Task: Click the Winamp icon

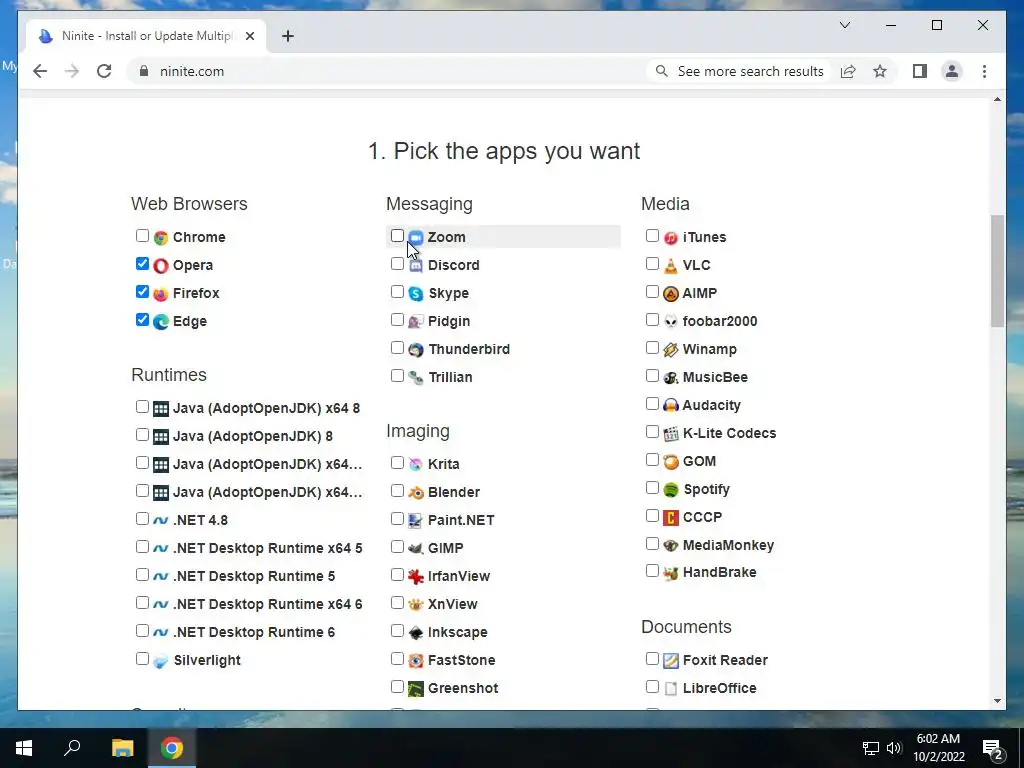Action: (671, 350)
